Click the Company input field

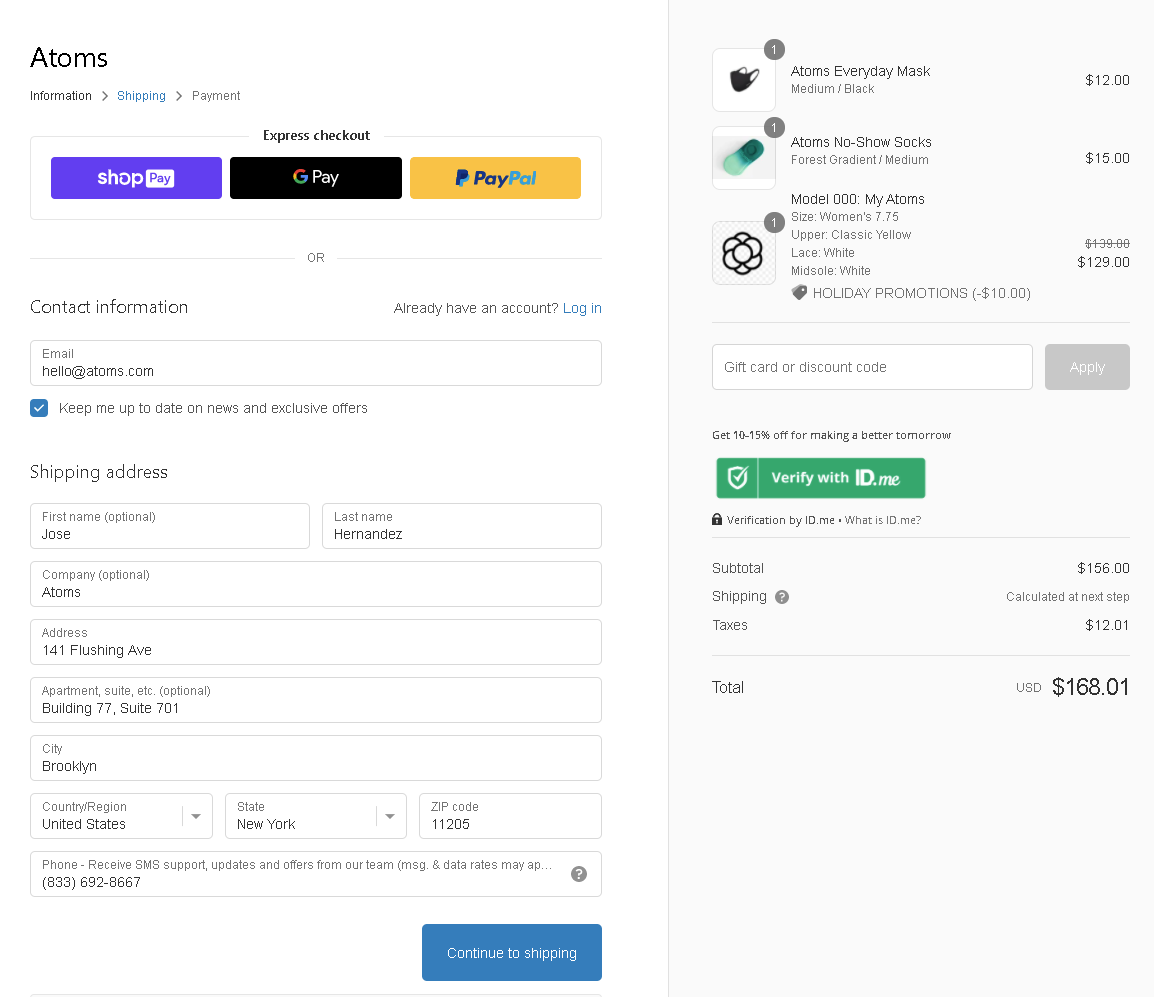[316, 584]
